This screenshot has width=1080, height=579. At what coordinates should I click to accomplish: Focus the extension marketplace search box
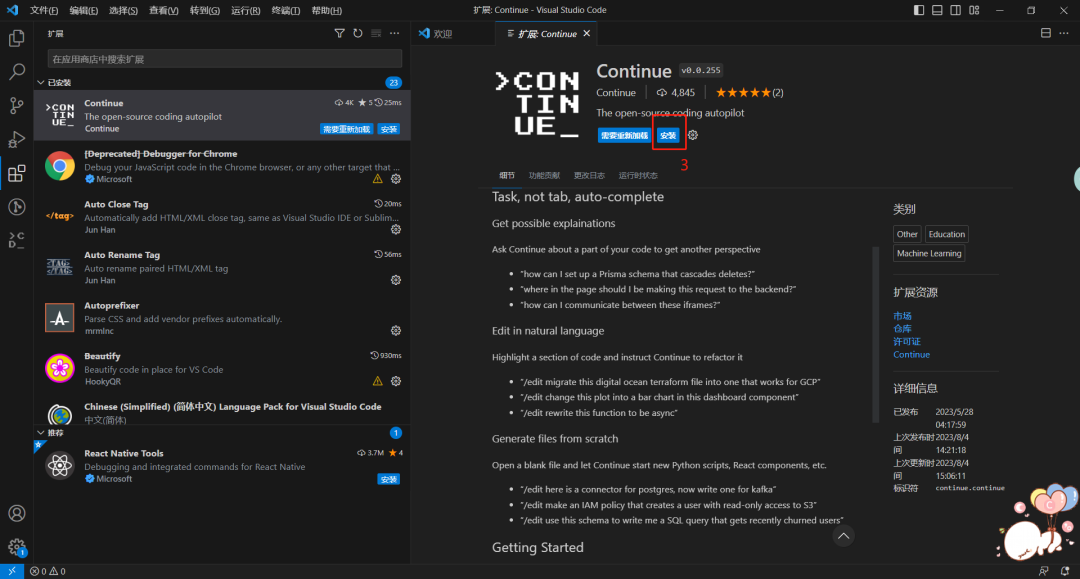224,59
